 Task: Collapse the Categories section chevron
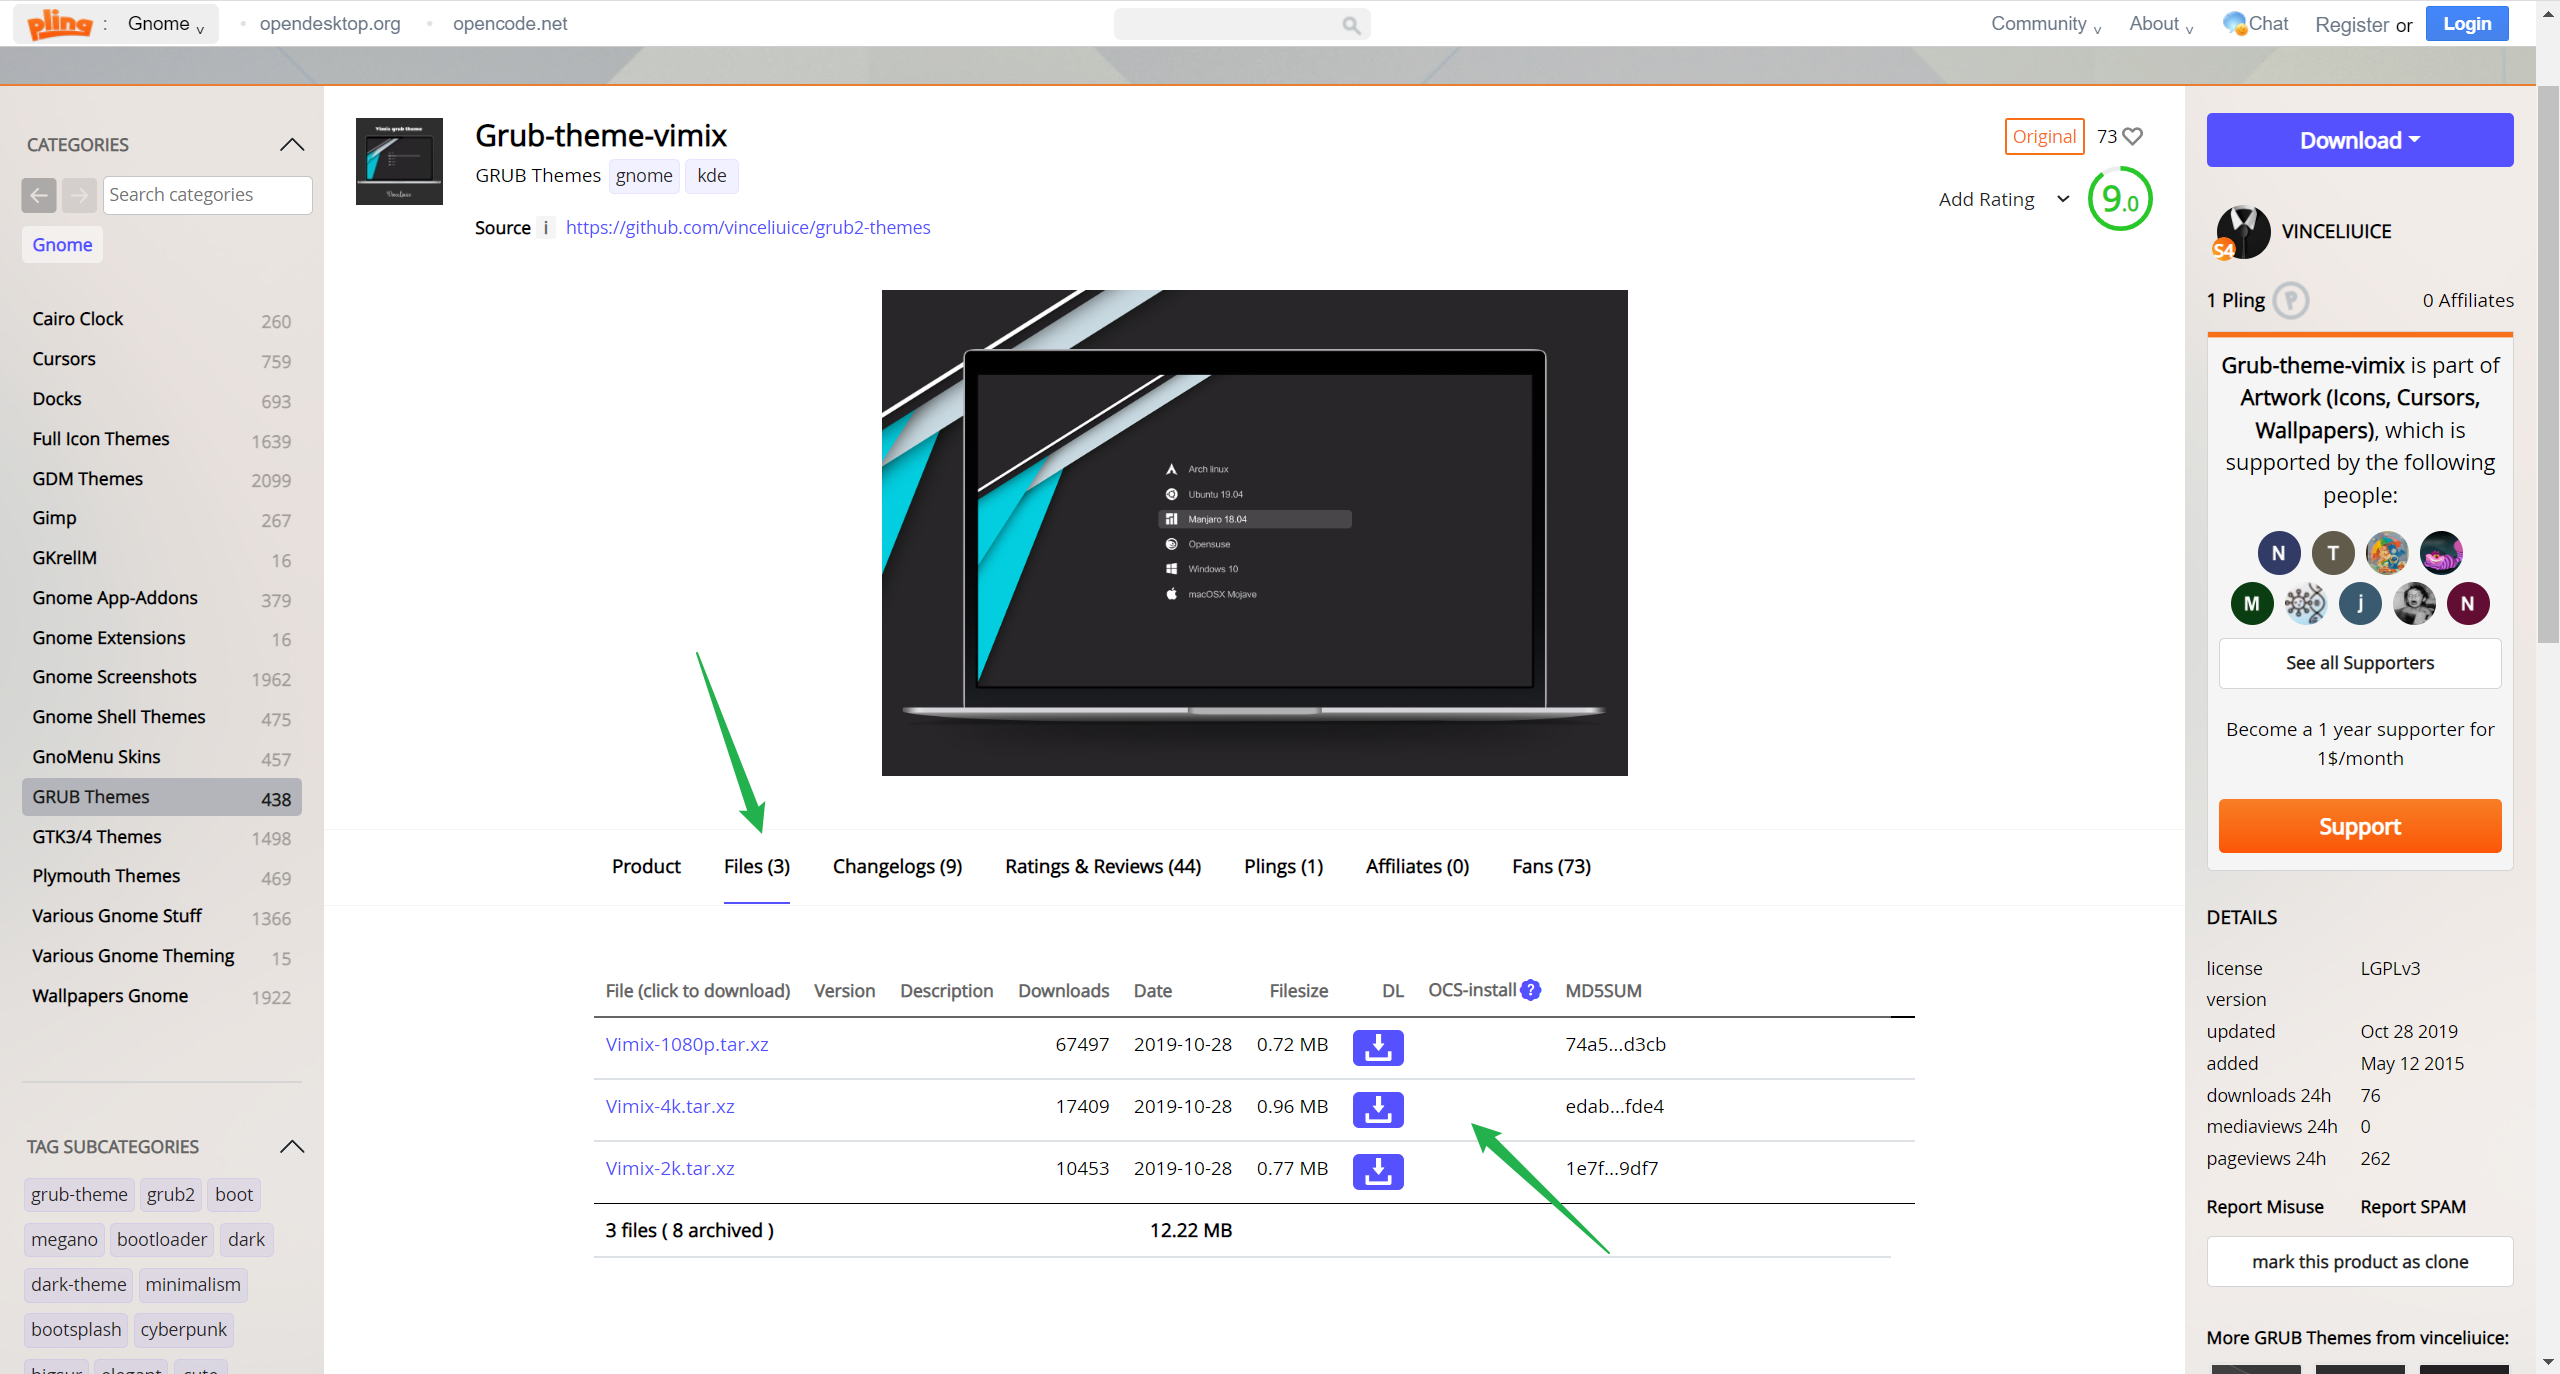tap(292, 145)
